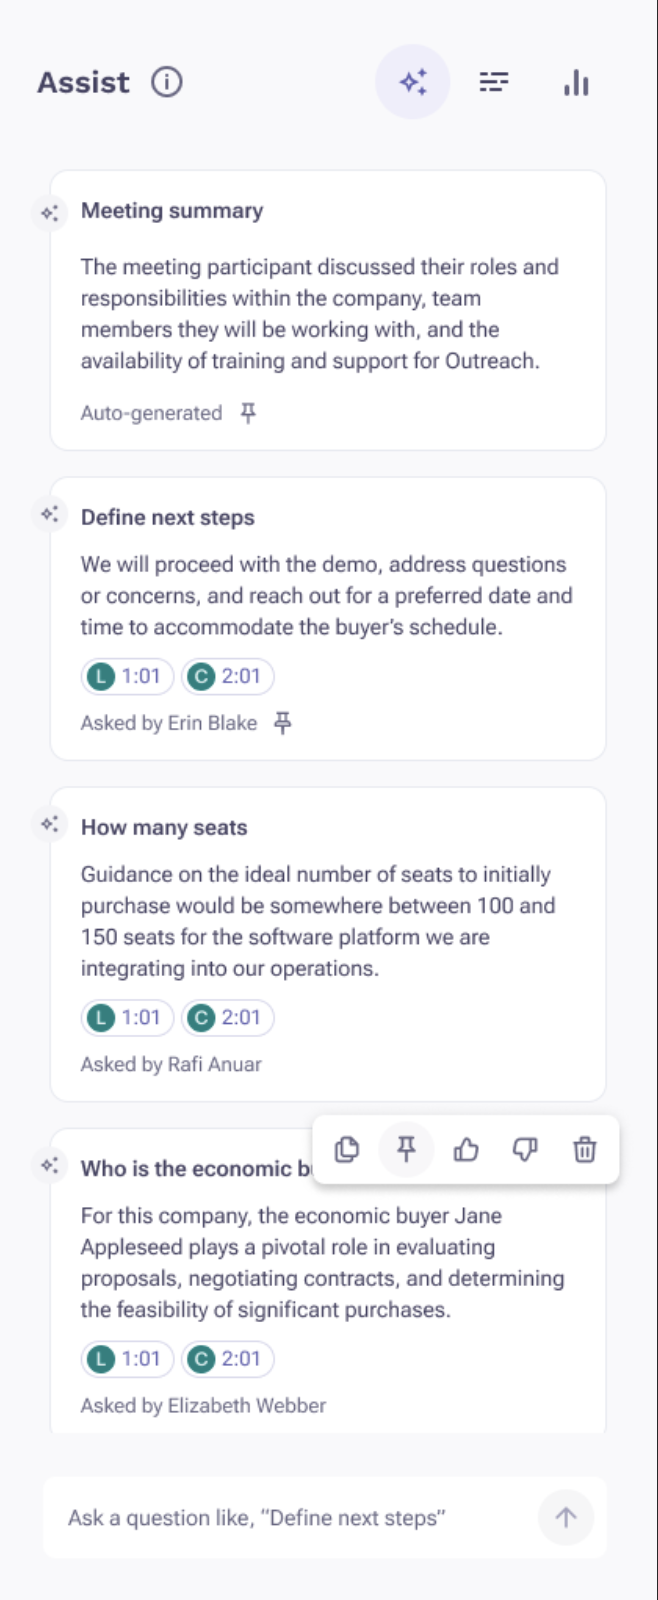The image size is (658, 1600).
Task: Jump to C 2:01 in economic buyer card
Action: 227,1359
